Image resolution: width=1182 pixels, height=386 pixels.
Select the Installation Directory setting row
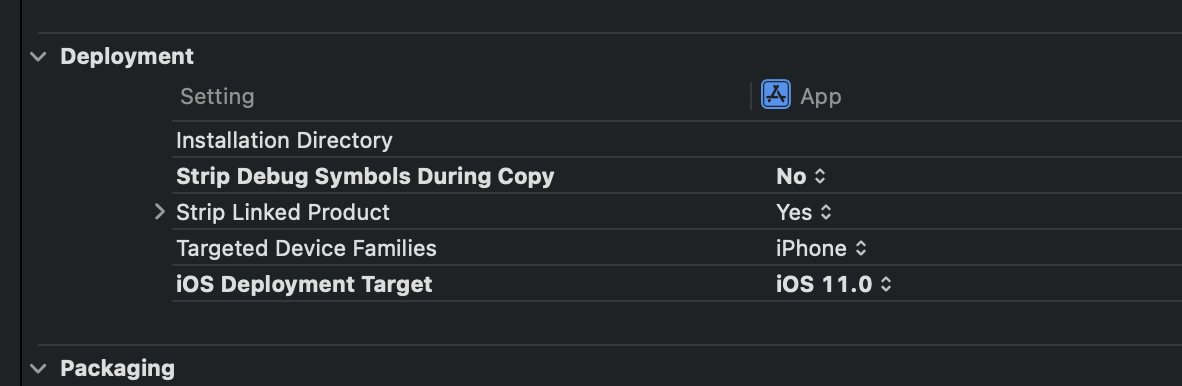pos(677,140)
